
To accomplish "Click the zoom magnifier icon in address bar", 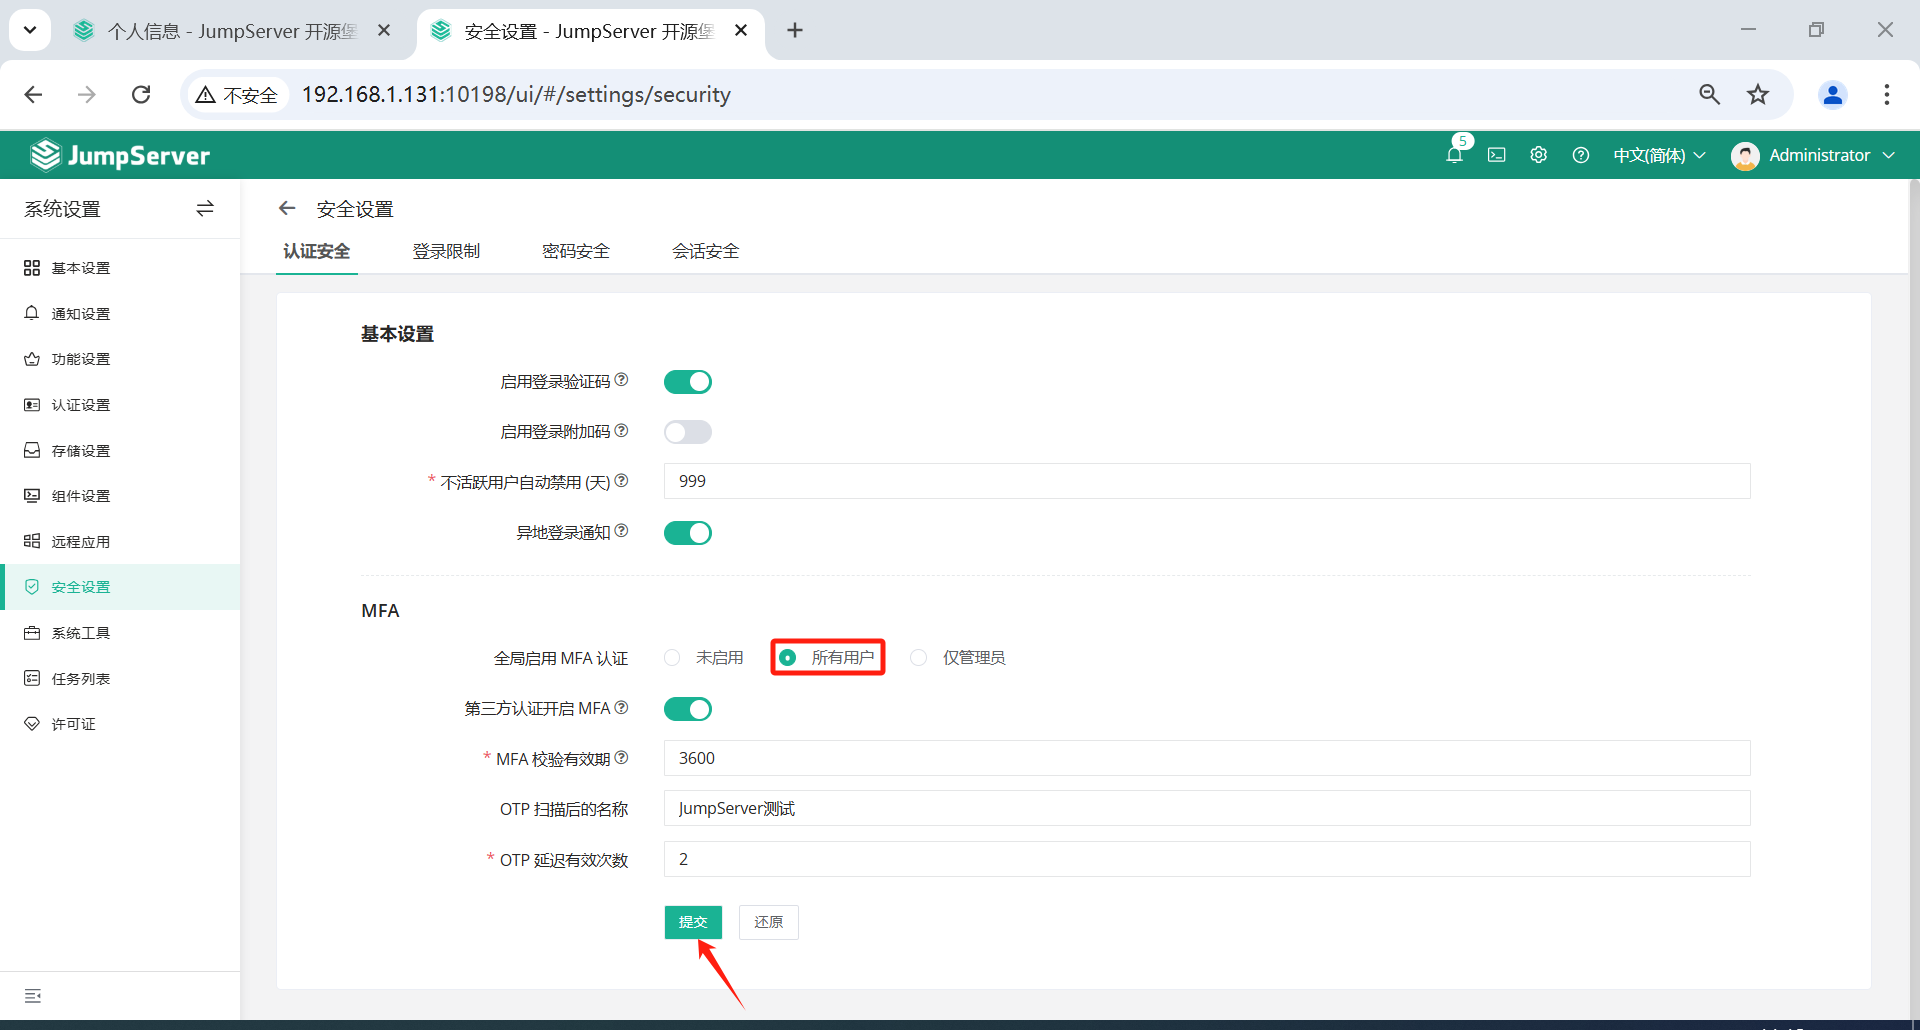I will [x=1710, y=94].
